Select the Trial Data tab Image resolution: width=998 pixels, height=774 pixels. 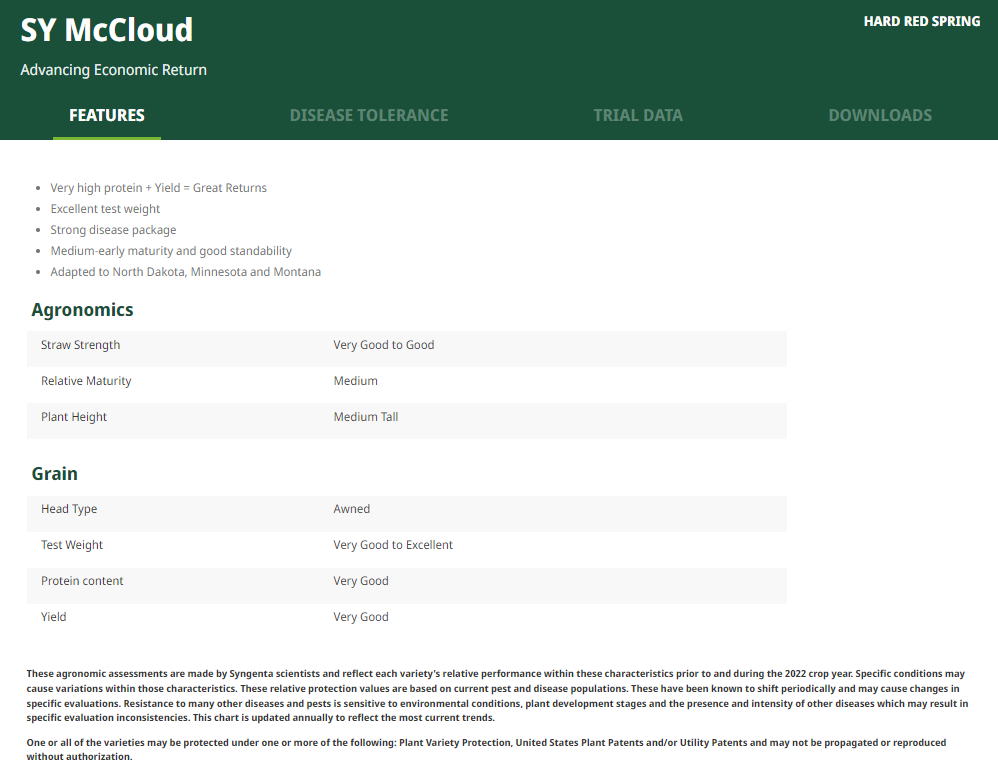tap(638, 115)
